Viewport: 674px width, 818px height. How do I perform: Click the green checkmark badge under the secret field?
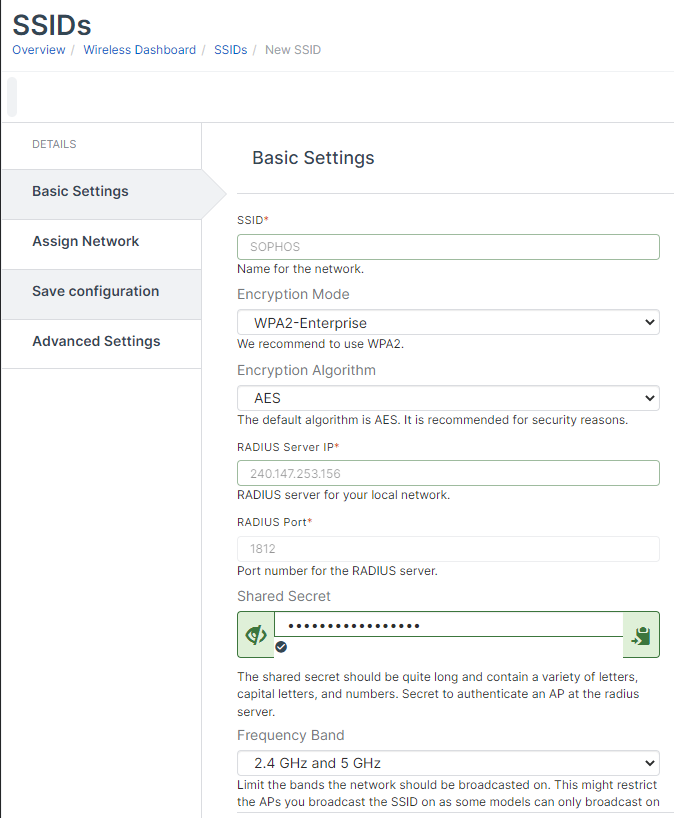click(x=280, y=647)
